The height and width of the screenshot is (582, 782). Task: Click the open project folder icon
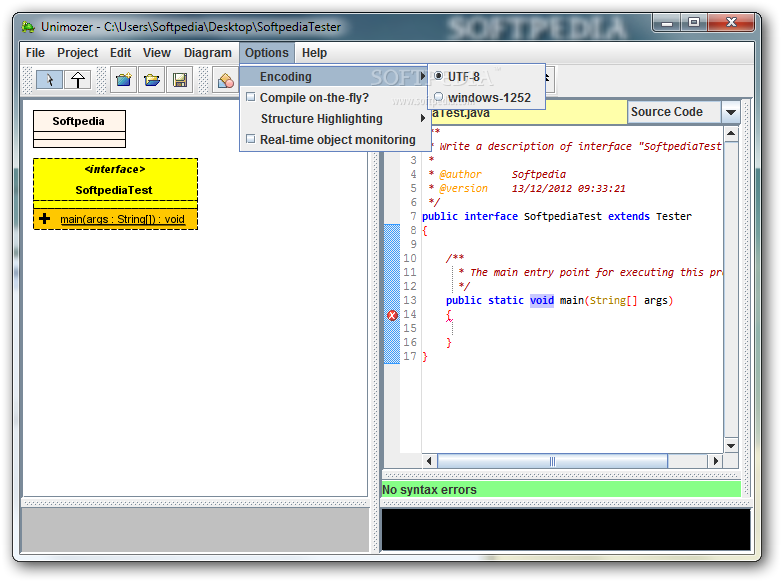tap(151, 80)
